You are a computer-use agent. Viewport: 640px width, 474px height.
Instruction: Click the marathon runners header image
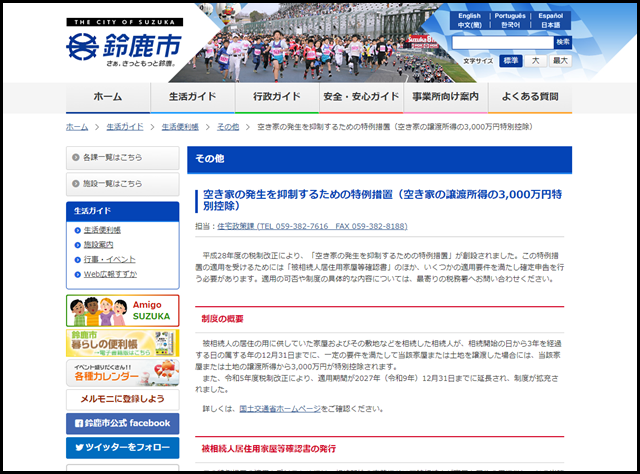pos(322,43)
